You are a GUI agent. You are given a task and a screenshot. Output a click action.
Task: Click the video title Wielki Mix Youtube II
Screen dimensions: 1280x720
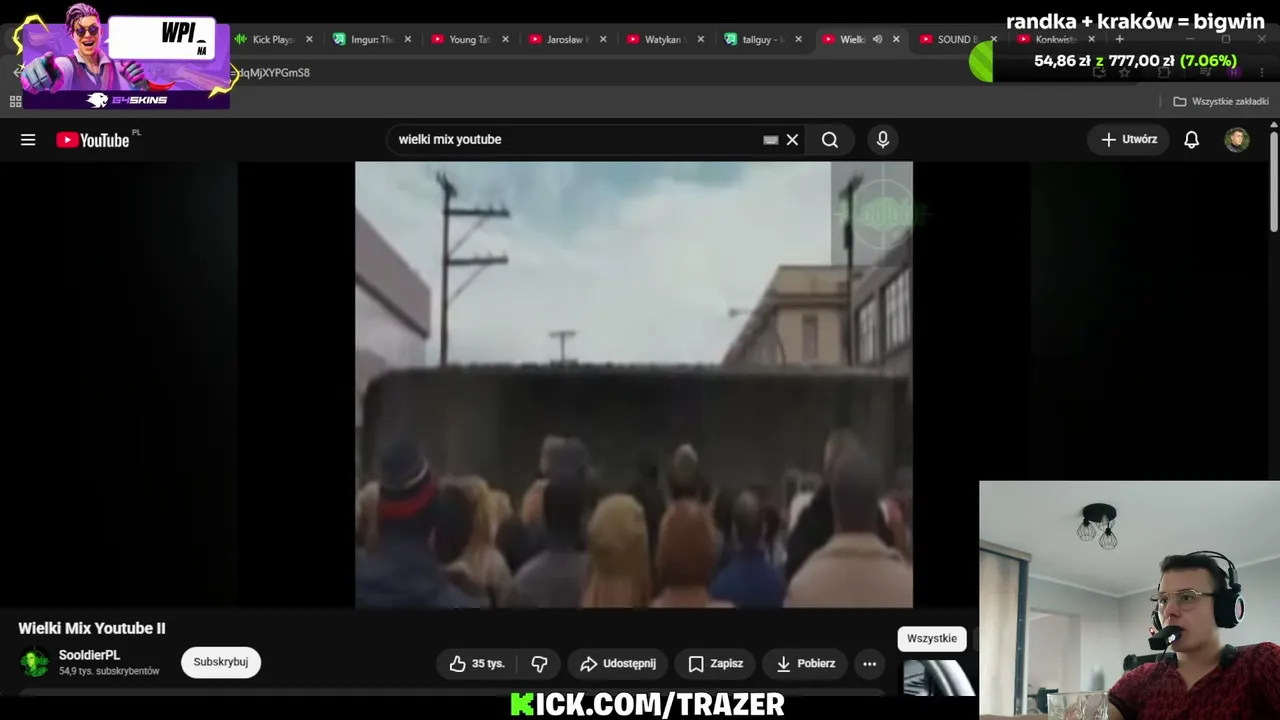(92, 628)
